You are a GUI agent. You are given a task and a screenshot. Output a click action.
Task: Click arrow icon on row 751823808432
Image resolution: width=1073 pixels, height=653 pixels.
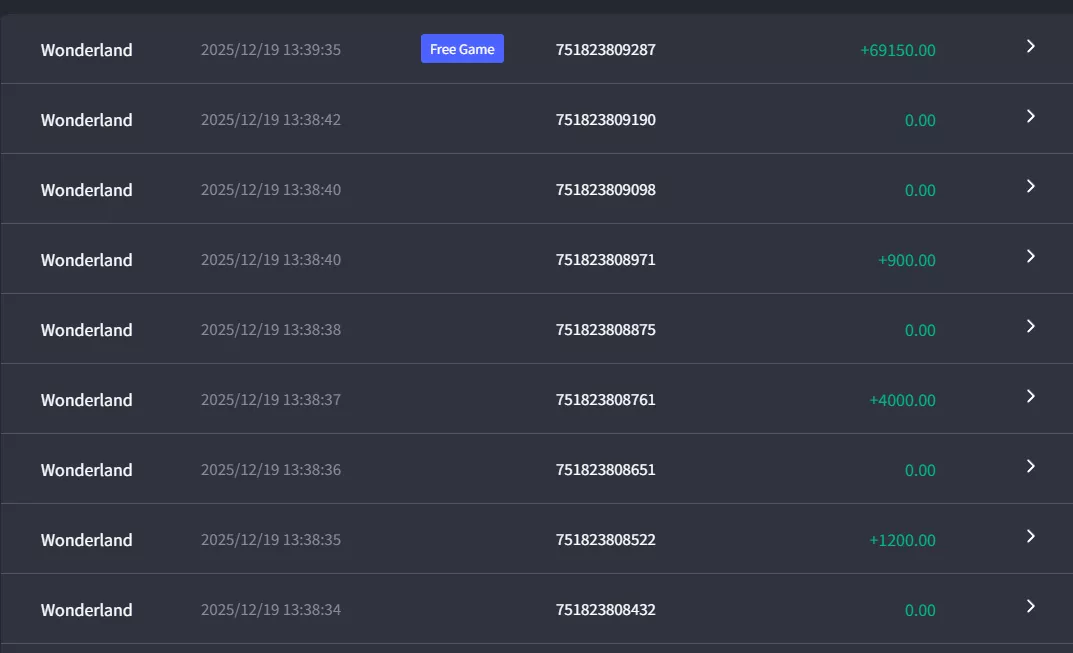tap(1031, 606)
